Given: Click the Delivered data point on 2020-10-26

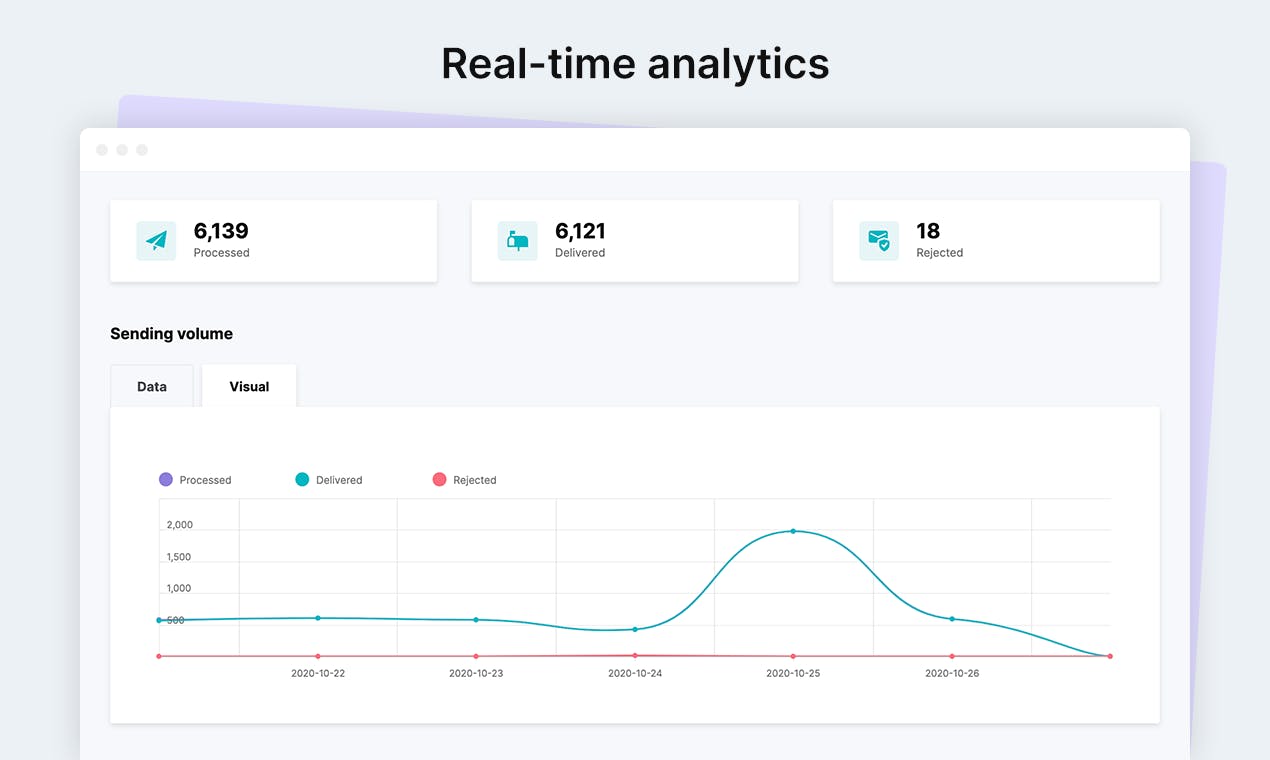Looking at the screenshot, I should pos(952,619).
